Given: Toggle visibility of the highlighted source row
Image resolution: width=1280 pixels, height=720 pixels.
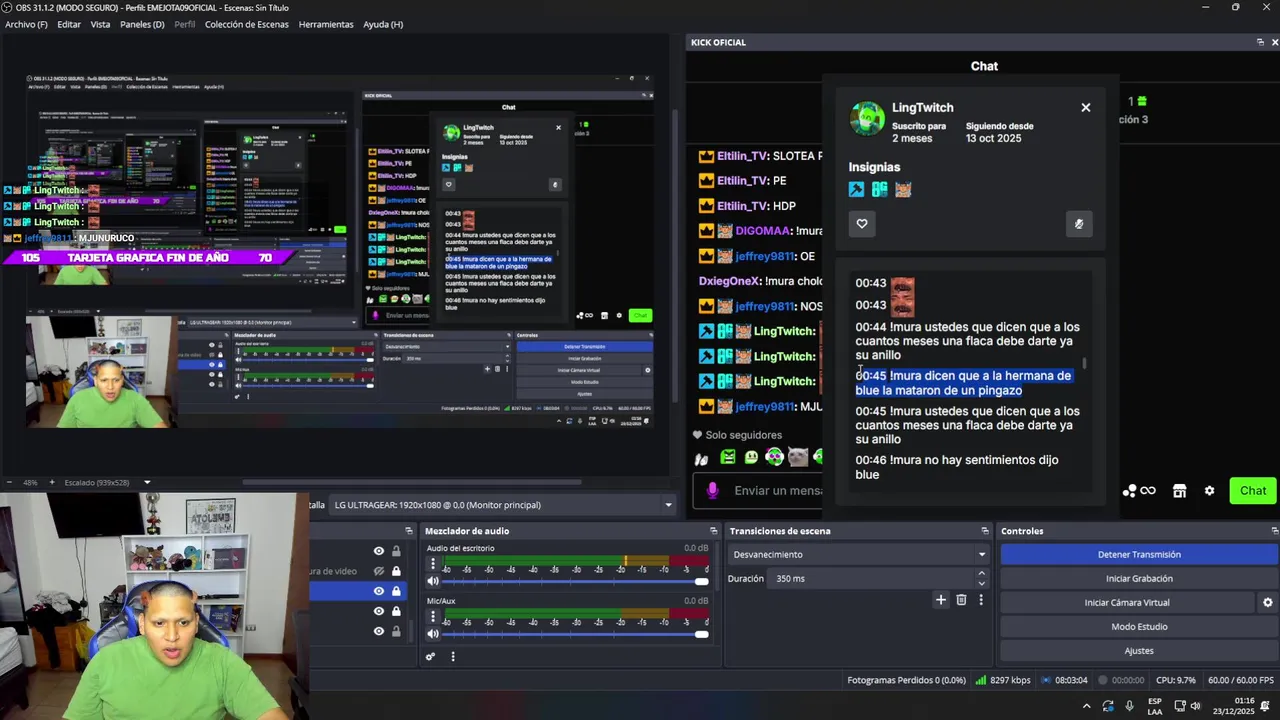Looking at the screenshot, I should (379, 591).
